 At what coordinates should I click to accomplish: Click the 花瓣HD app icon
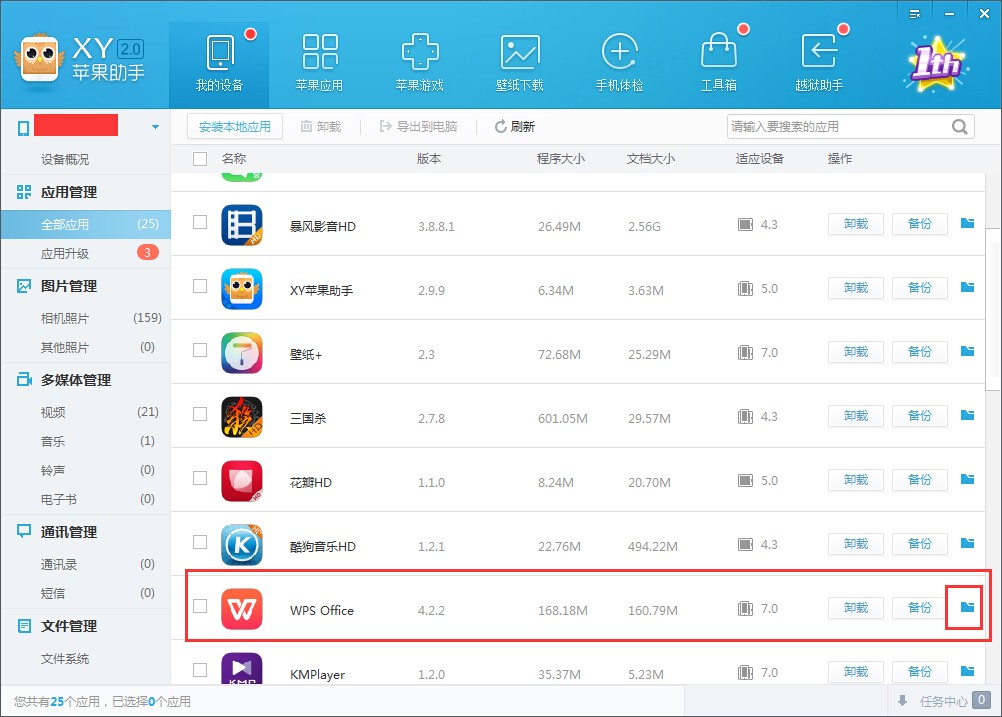pos(242,481)
